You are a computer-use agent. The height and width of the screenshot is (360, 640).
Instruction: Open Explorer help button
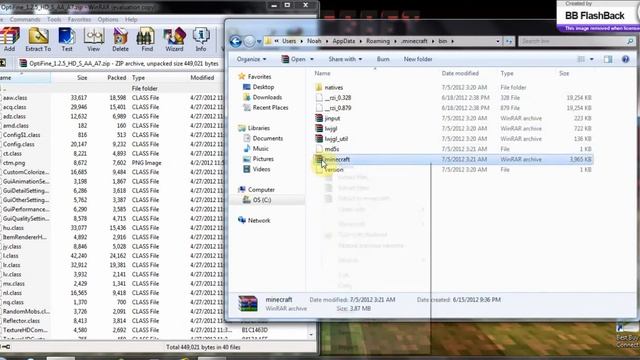[625, 59]
